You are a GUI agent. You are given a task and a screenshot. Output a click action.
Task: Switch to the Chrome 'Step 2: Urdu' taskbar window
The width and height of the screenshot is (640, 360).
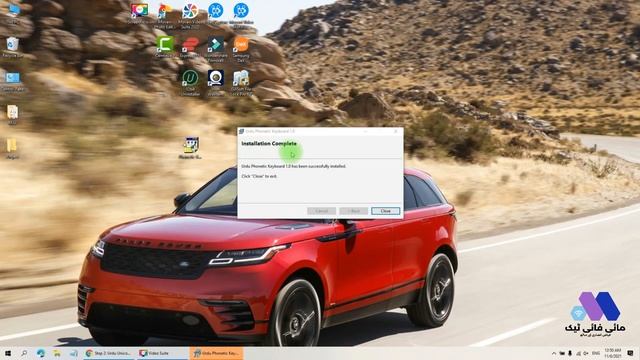pos(109,353)
